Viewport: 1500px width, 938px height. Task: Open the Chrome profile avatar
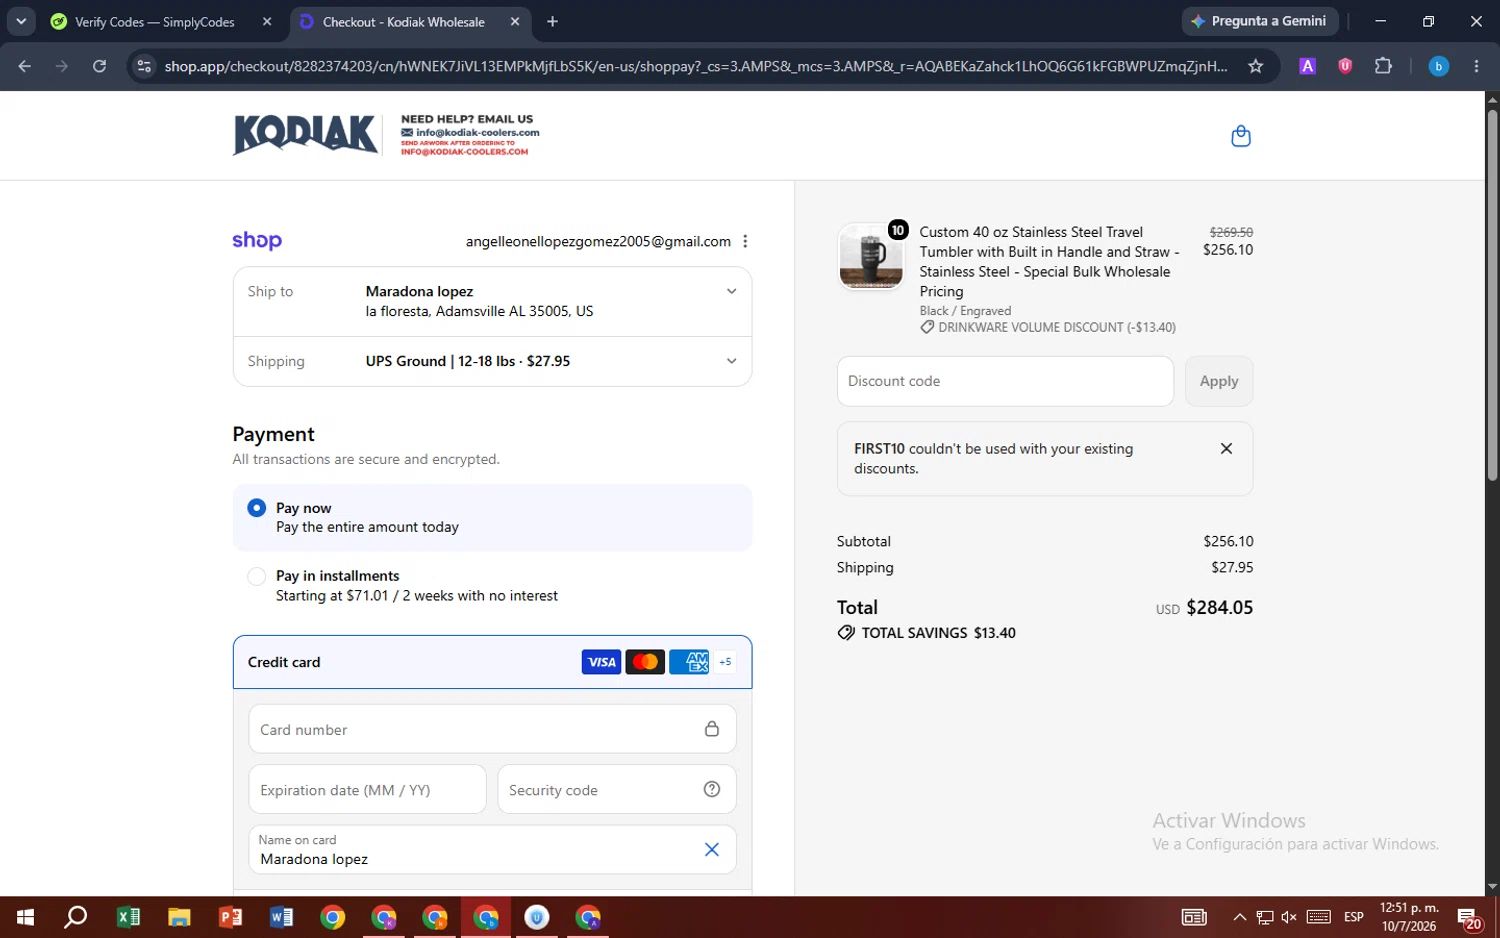pos(1438,66)
